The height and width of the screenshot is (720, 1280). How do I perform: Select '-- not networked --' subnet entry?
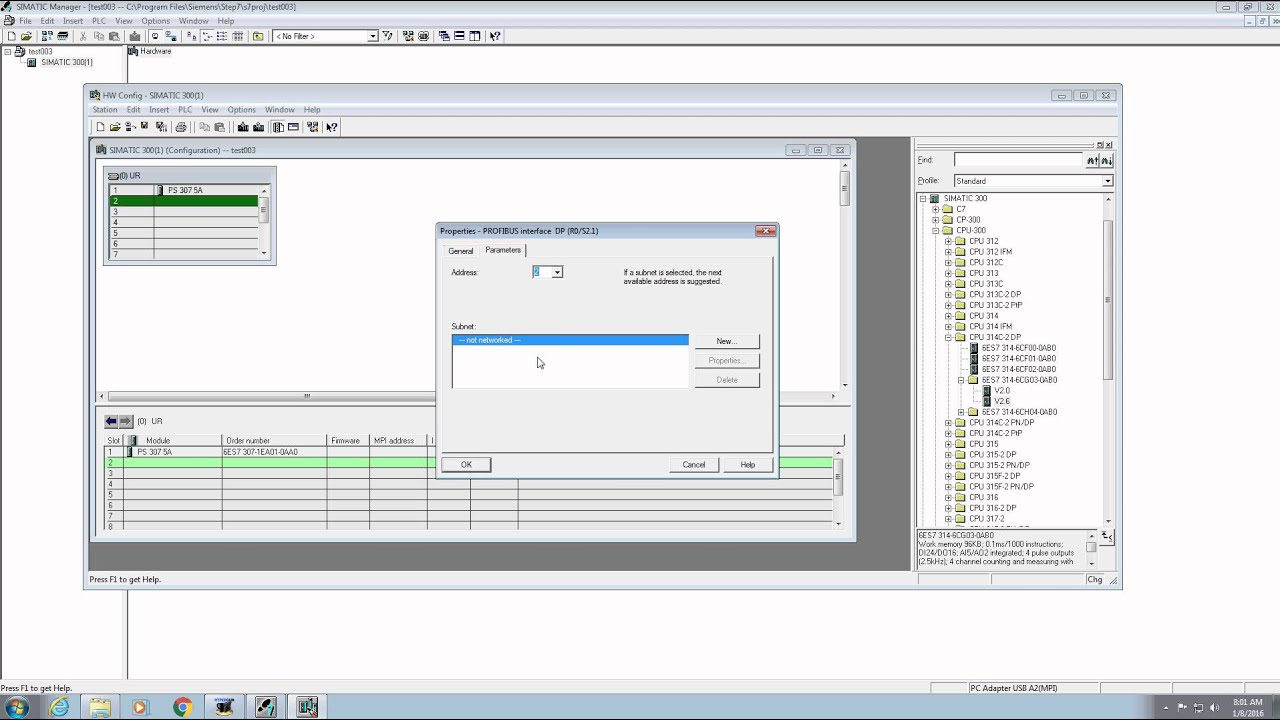pos(570,340)
